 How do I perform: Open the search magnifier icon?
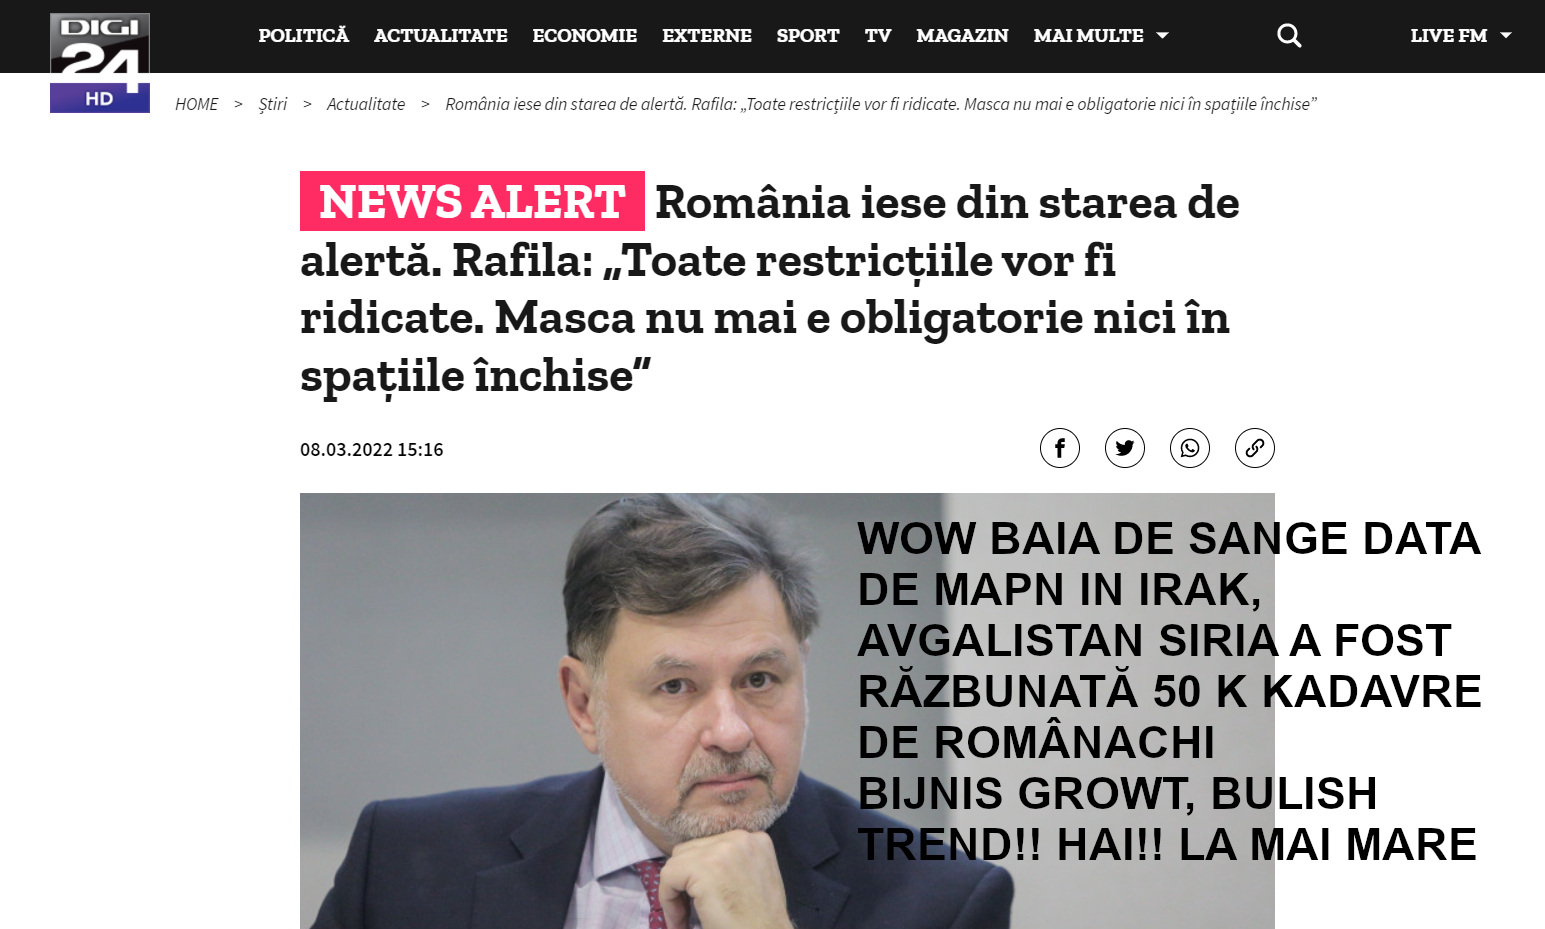[1289, 36]
